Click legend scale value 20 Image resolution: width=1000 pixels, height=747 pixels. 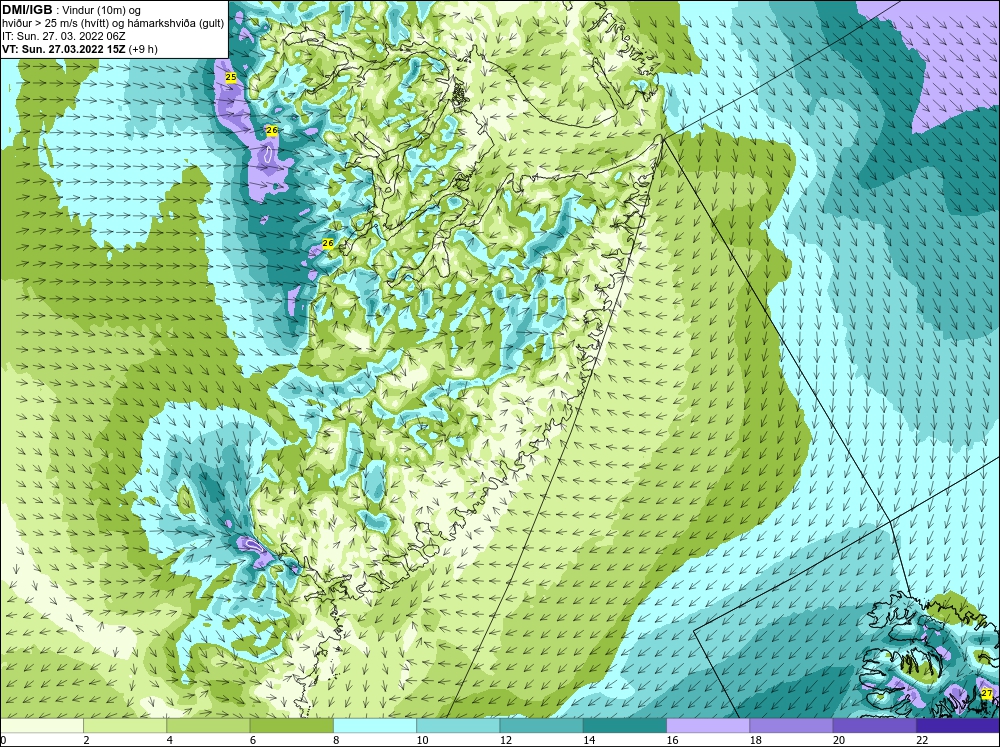[x=839, y=740]
